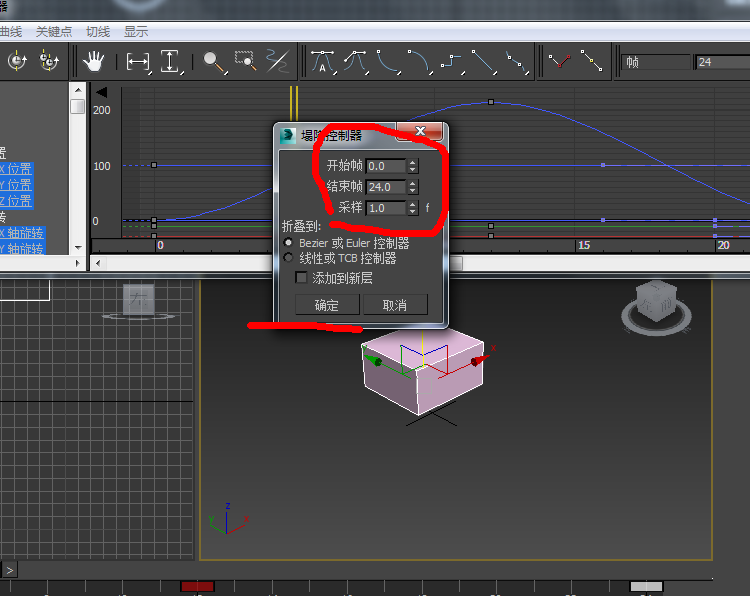Click the value field showing 24
The width and height of the screenshot is (750, 596).
[722, 62]
